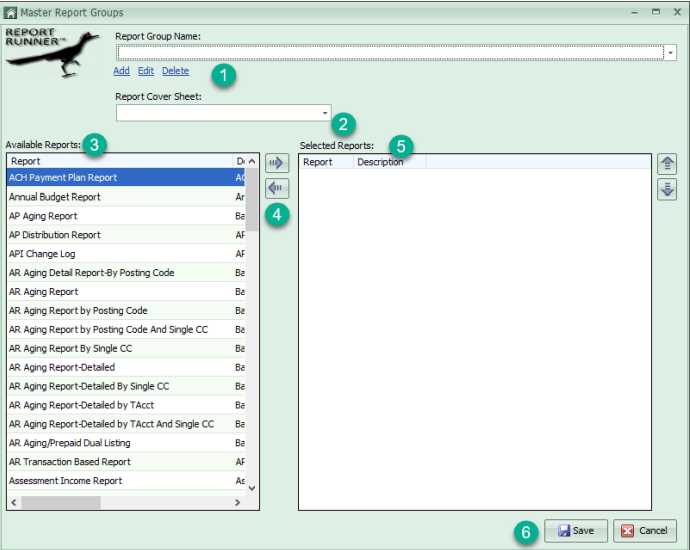Select AR Aging Report-Detailed by TAcct And Single CC

(x=126, y=424)
